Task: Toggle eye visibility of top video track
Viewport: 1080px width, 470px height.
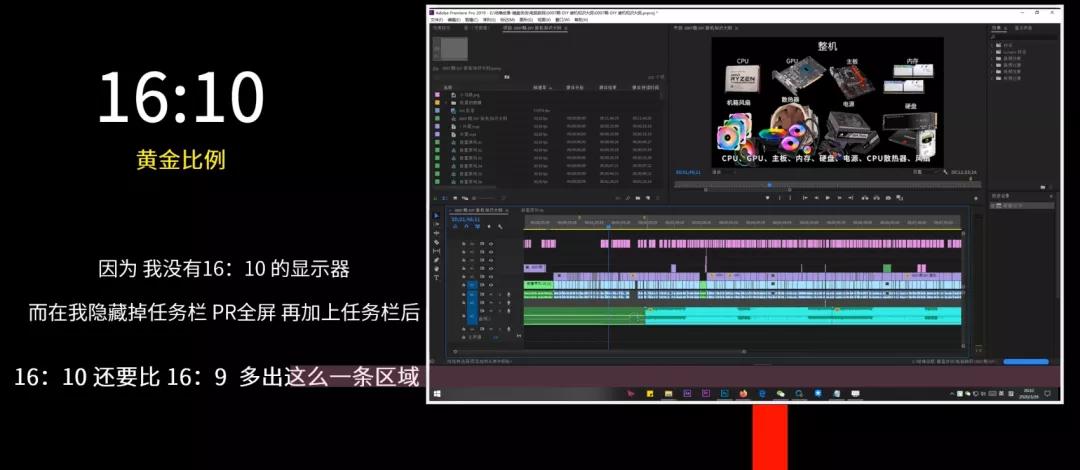Action: tap(491, 244)
